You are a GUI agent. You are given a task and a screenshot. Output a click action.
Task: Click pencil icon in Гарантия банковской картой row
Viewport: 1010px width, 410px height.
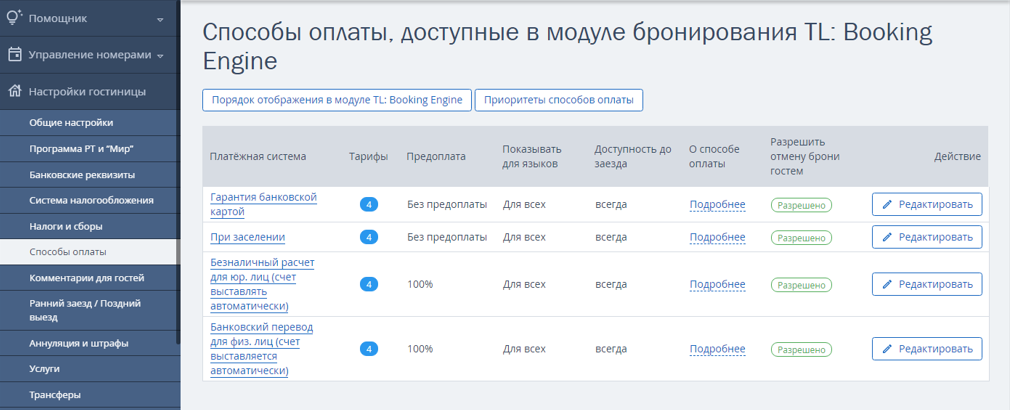tap(887, 205)
